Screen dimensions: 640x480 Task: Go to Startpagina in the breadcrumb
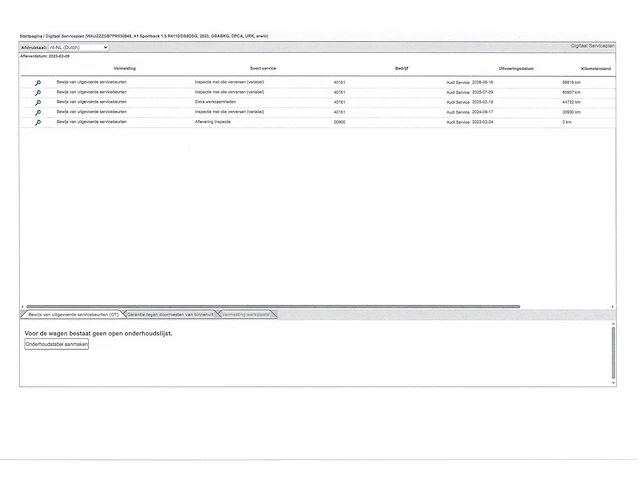[x=31, y=36]
